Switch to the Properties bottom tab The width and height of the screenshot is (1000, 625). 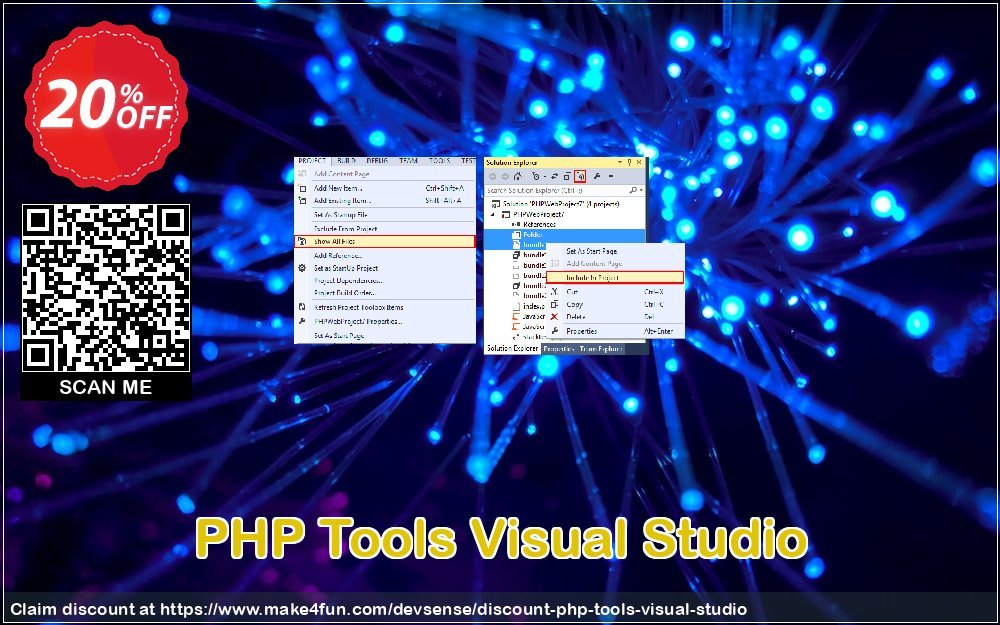coord(559,349)
